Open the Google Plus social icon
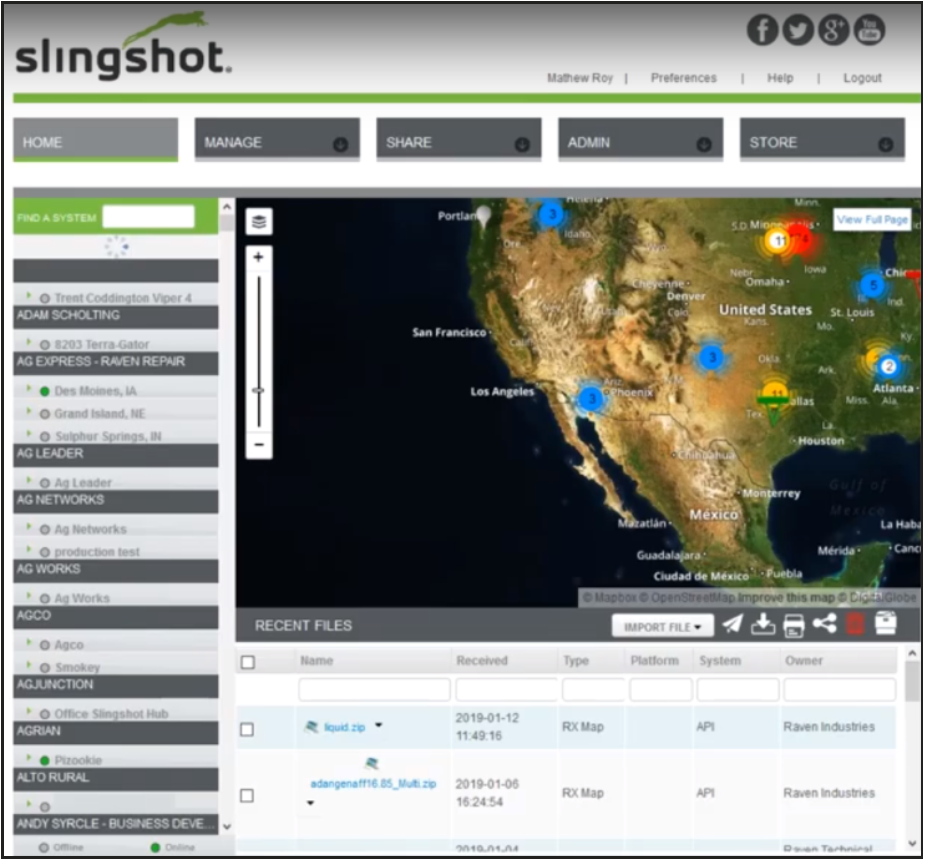The width and height of the screenshot is (925, 860). (834, 29)
